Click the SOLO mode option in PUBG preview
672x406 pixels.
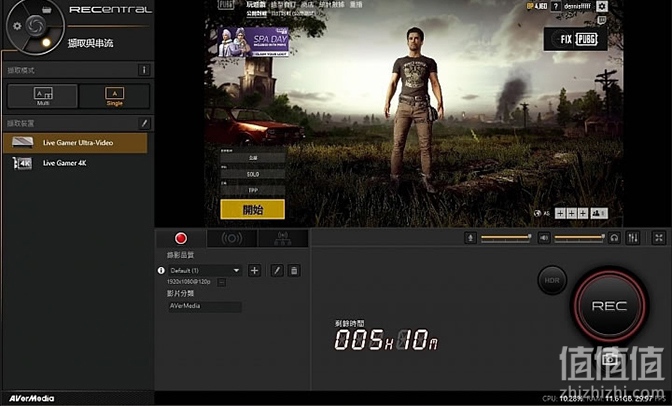click(x=252, y=174)
